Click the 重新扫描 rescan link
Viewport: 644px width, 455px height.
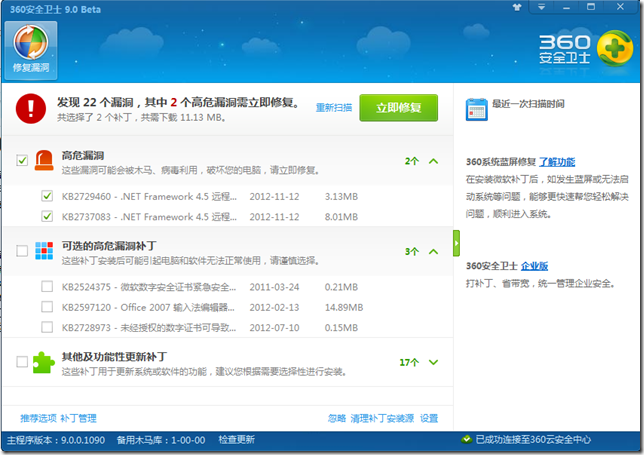pyautogui.click(x=333, y=107)
